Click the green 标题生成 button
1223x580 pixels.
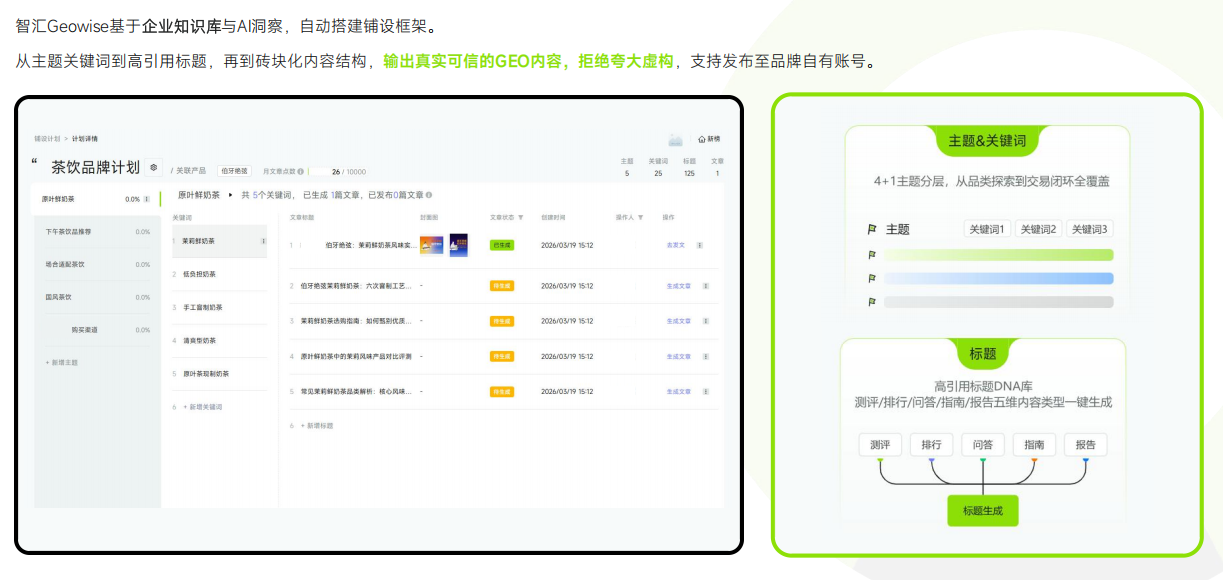point(983,511)
